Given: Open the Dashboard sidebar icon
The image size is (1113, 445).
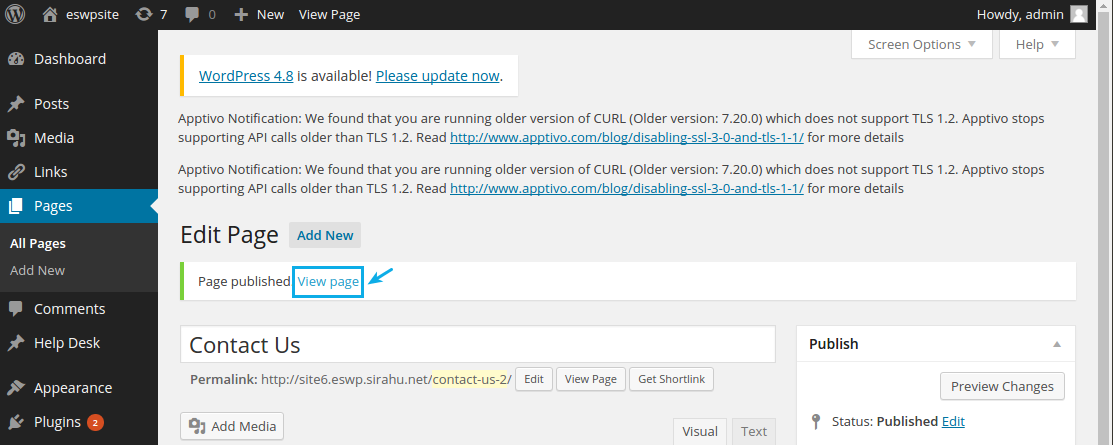Looking at the screenshot, I should 16,60.
